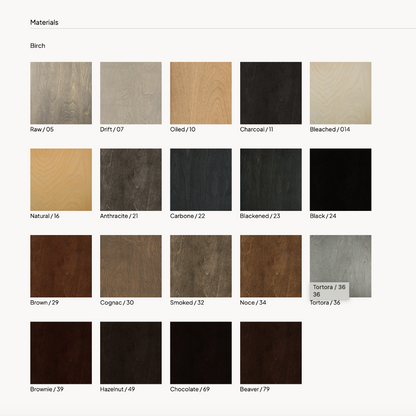
Task: Select the Raw / 05 birch swatch
Action: [x=61, y=93]
